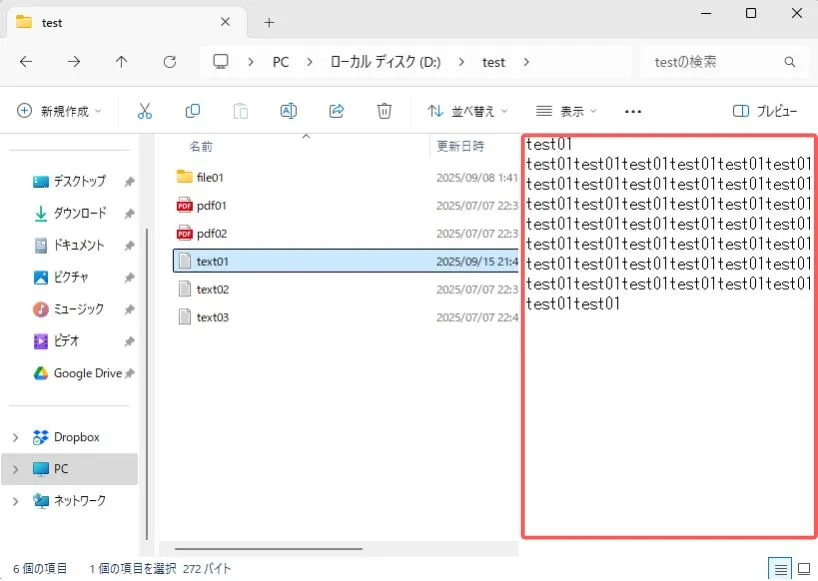Click the Cut scissors icon

click(144, 111)
